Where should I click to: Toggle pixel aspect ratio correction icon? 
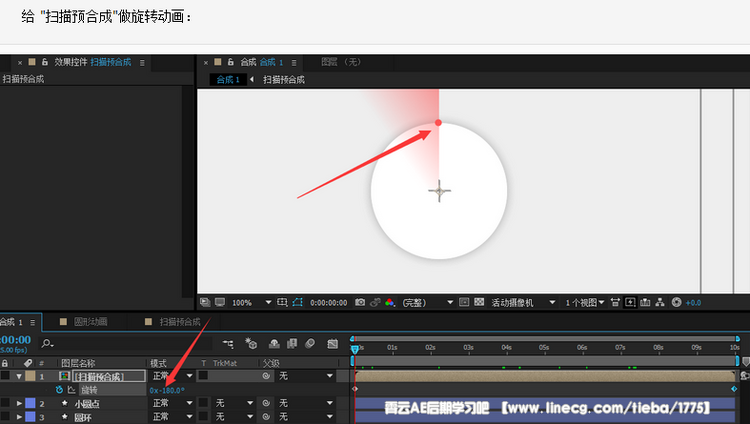pyautogui.click(x=615, y=302)
